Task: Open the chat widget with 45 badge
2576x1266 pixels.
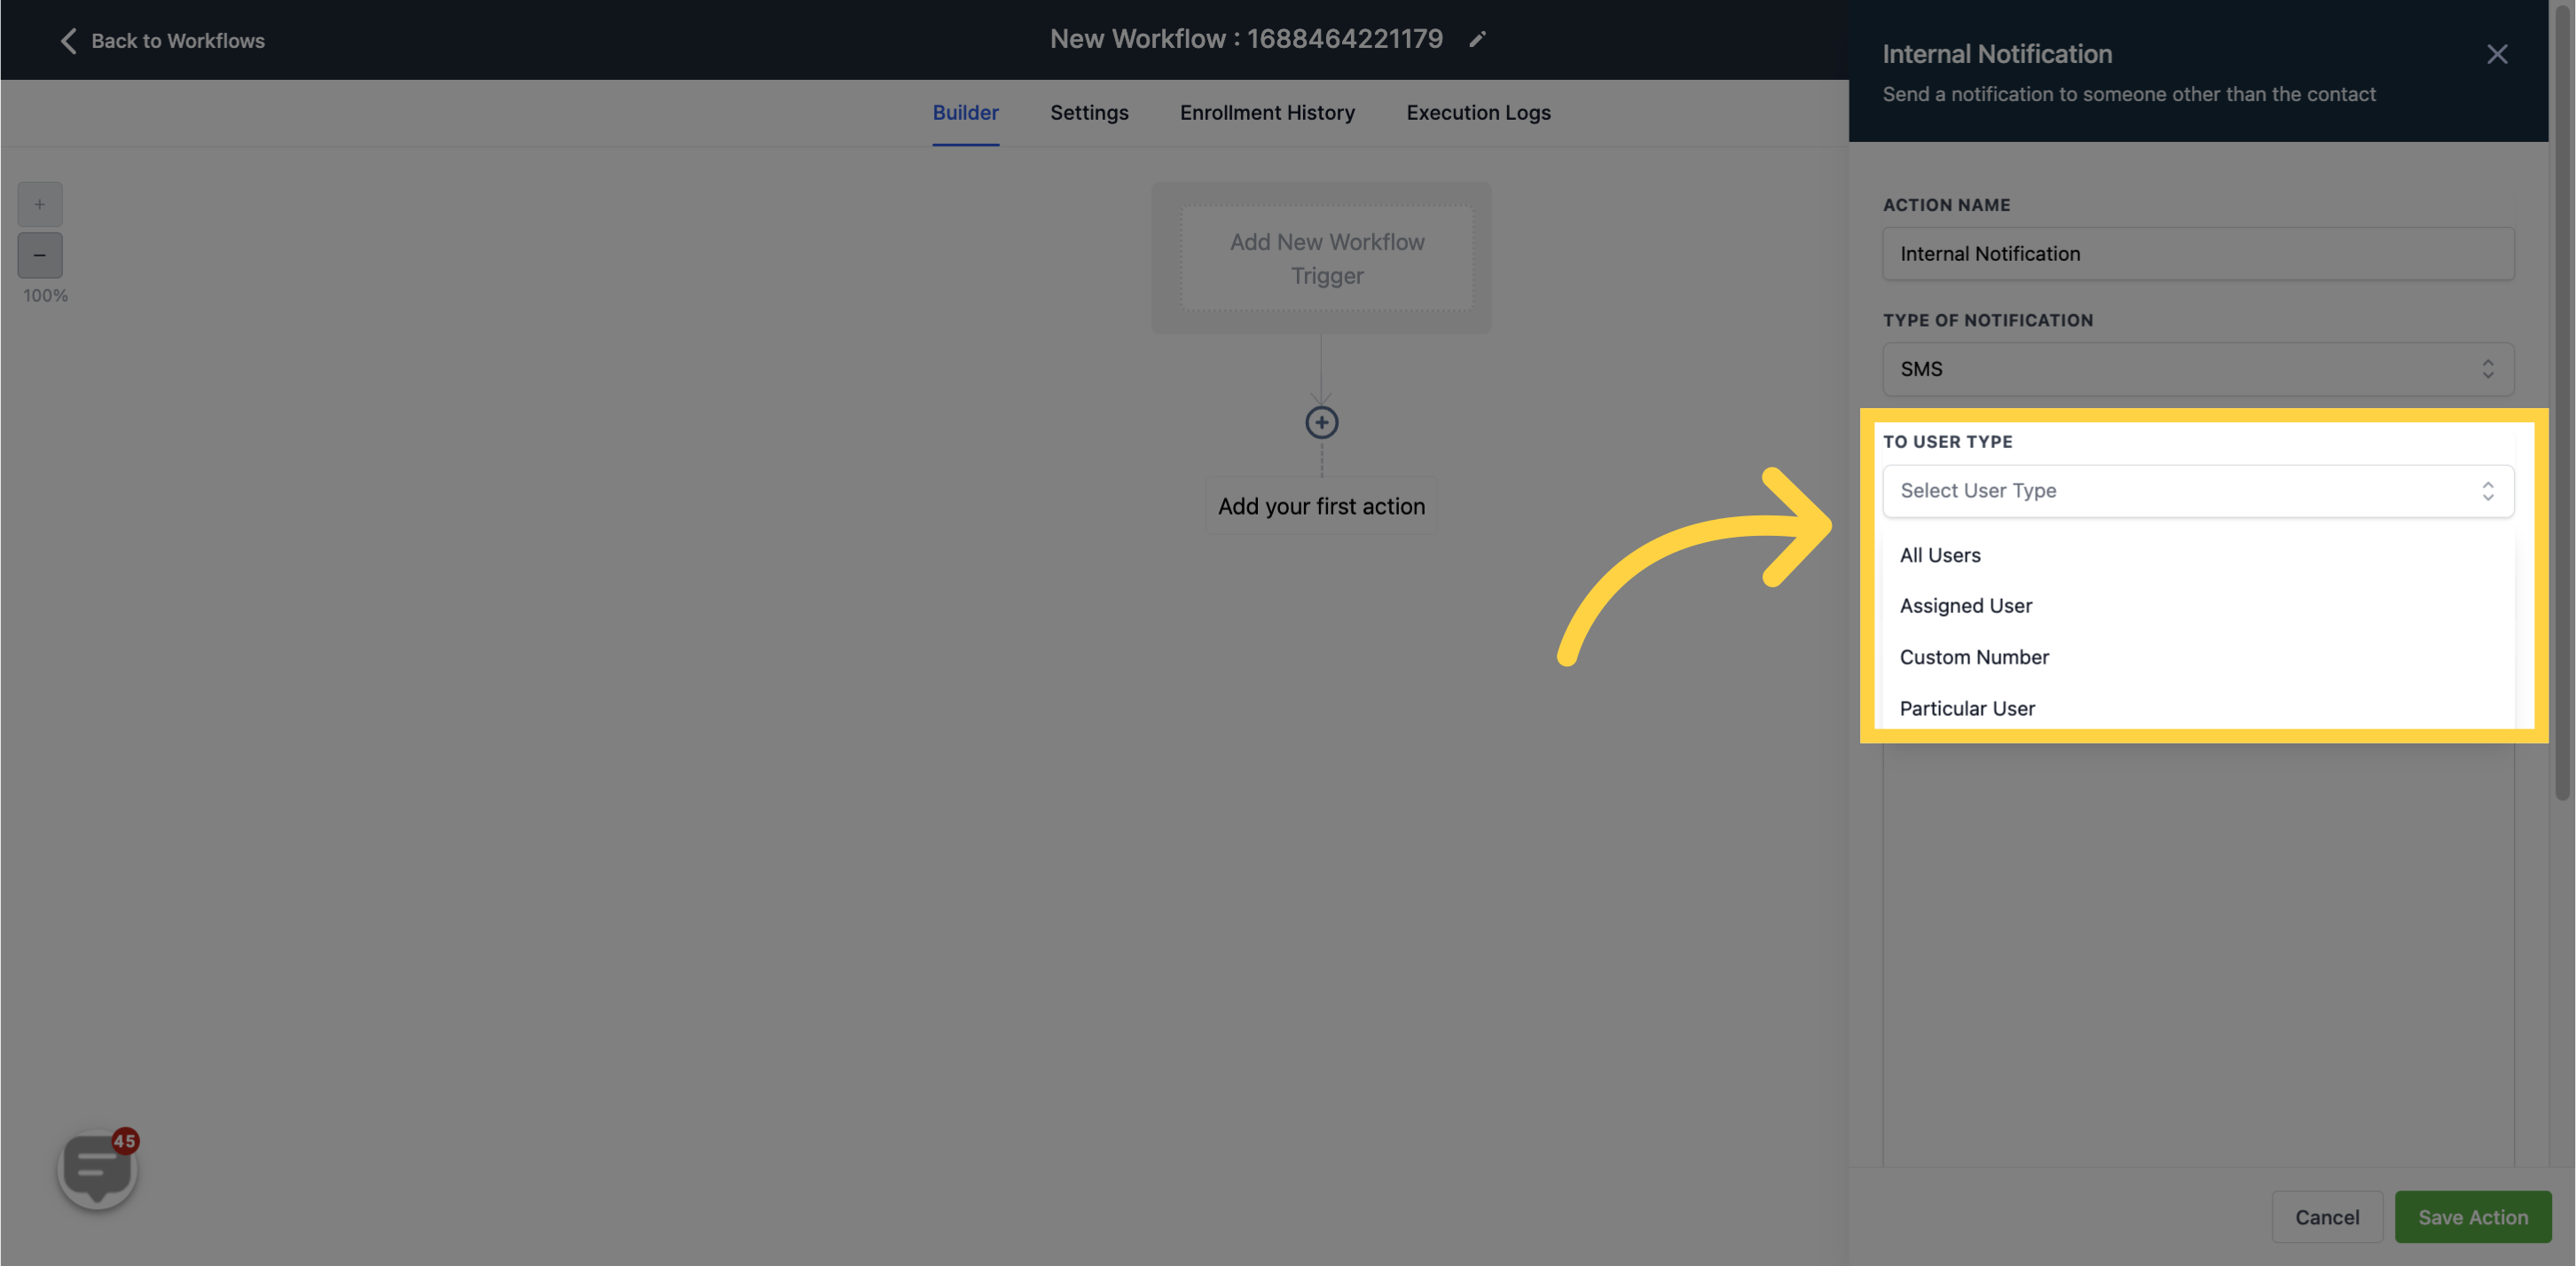Action: coord(97,1168)
